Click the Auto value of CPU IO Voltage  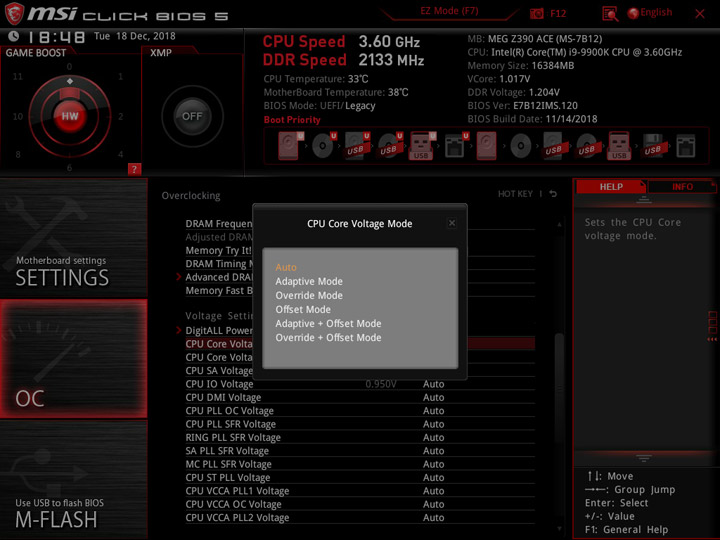pos(433,384)
